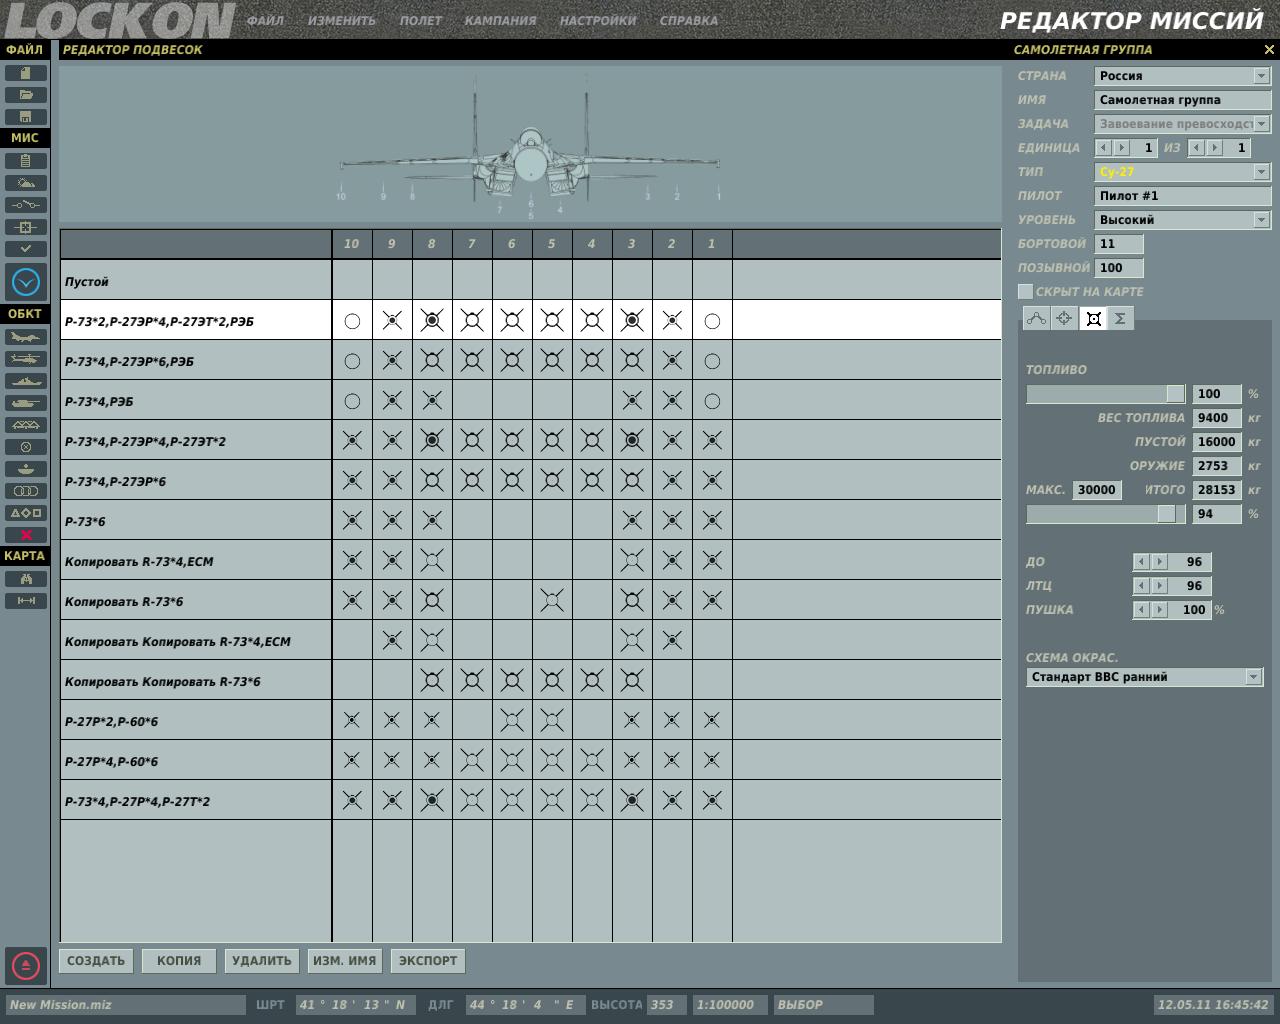Image resolution: width=1280 pixels, height=1024 pixels.
Task: Click the УДАЛИТЬ button
Action: 262,961
